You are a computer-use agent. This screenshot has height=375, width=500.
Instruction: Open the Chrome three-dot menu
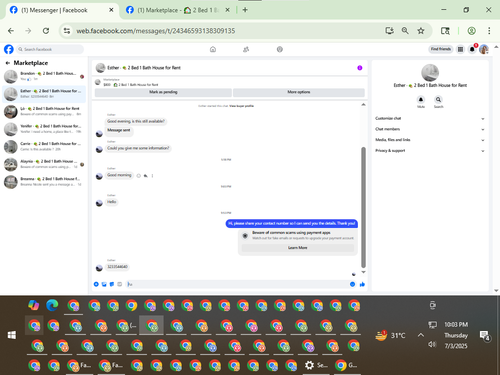pos(489,31)
